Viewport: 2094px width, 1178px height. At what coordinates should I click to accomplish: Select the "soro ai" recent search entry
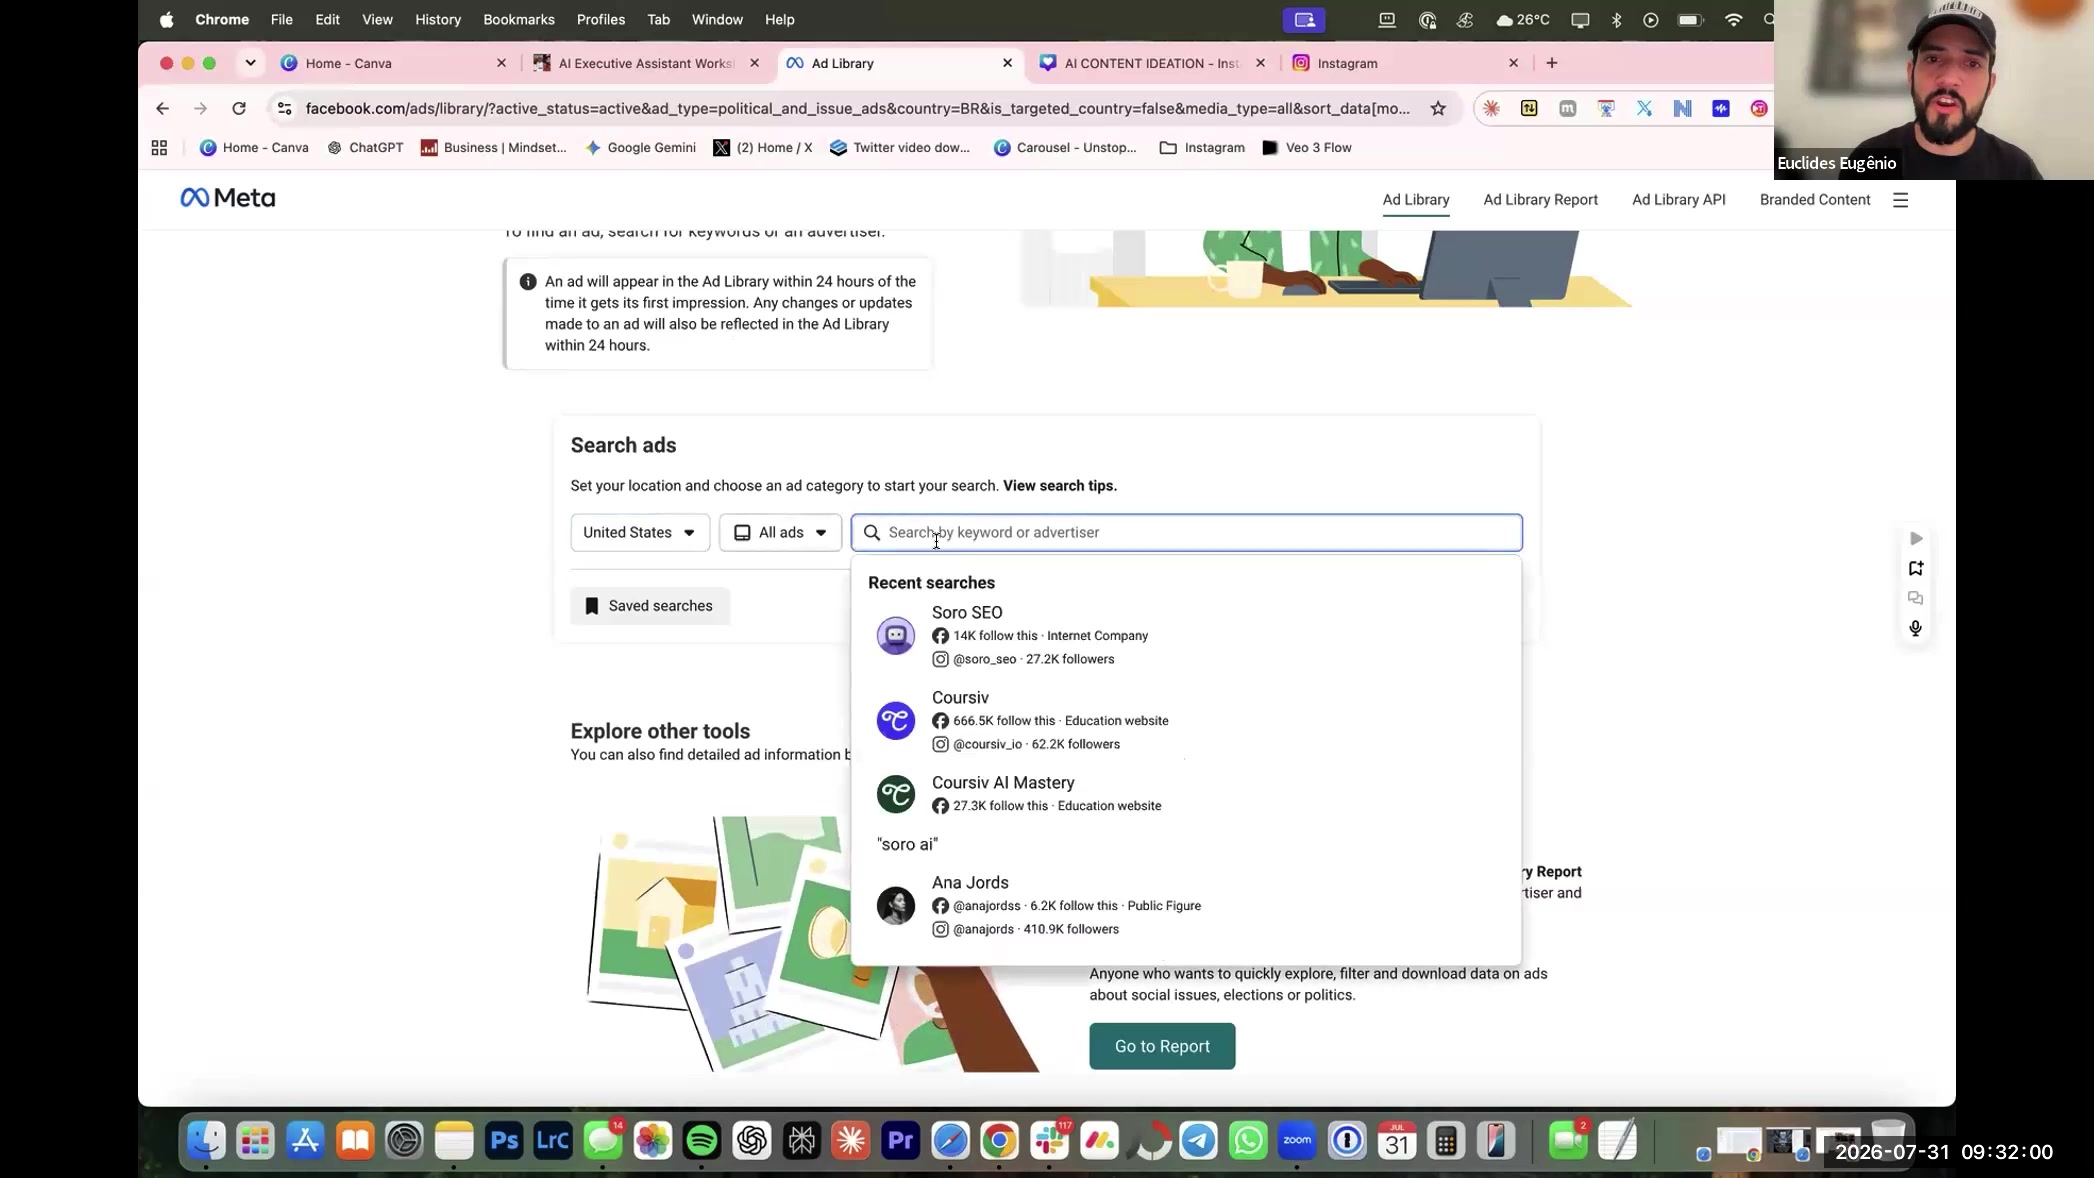907,844
